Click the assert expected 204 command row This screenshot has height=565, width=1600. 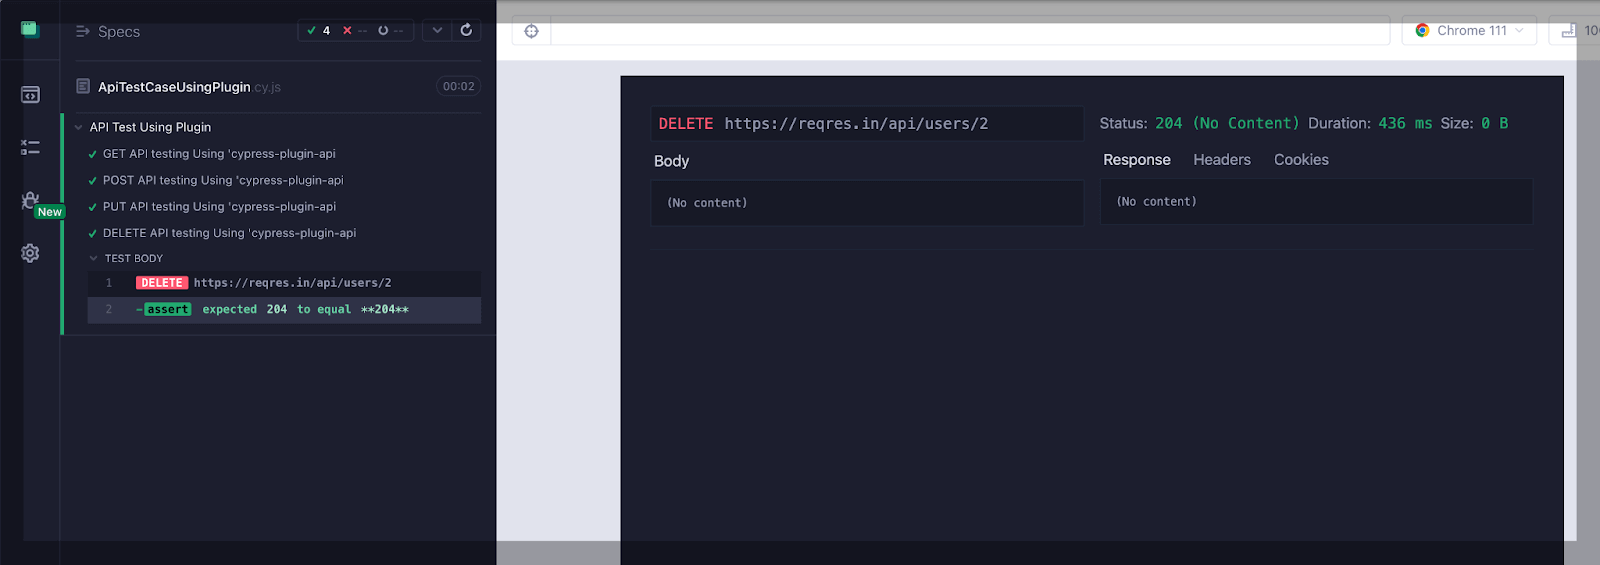point(284,310)
